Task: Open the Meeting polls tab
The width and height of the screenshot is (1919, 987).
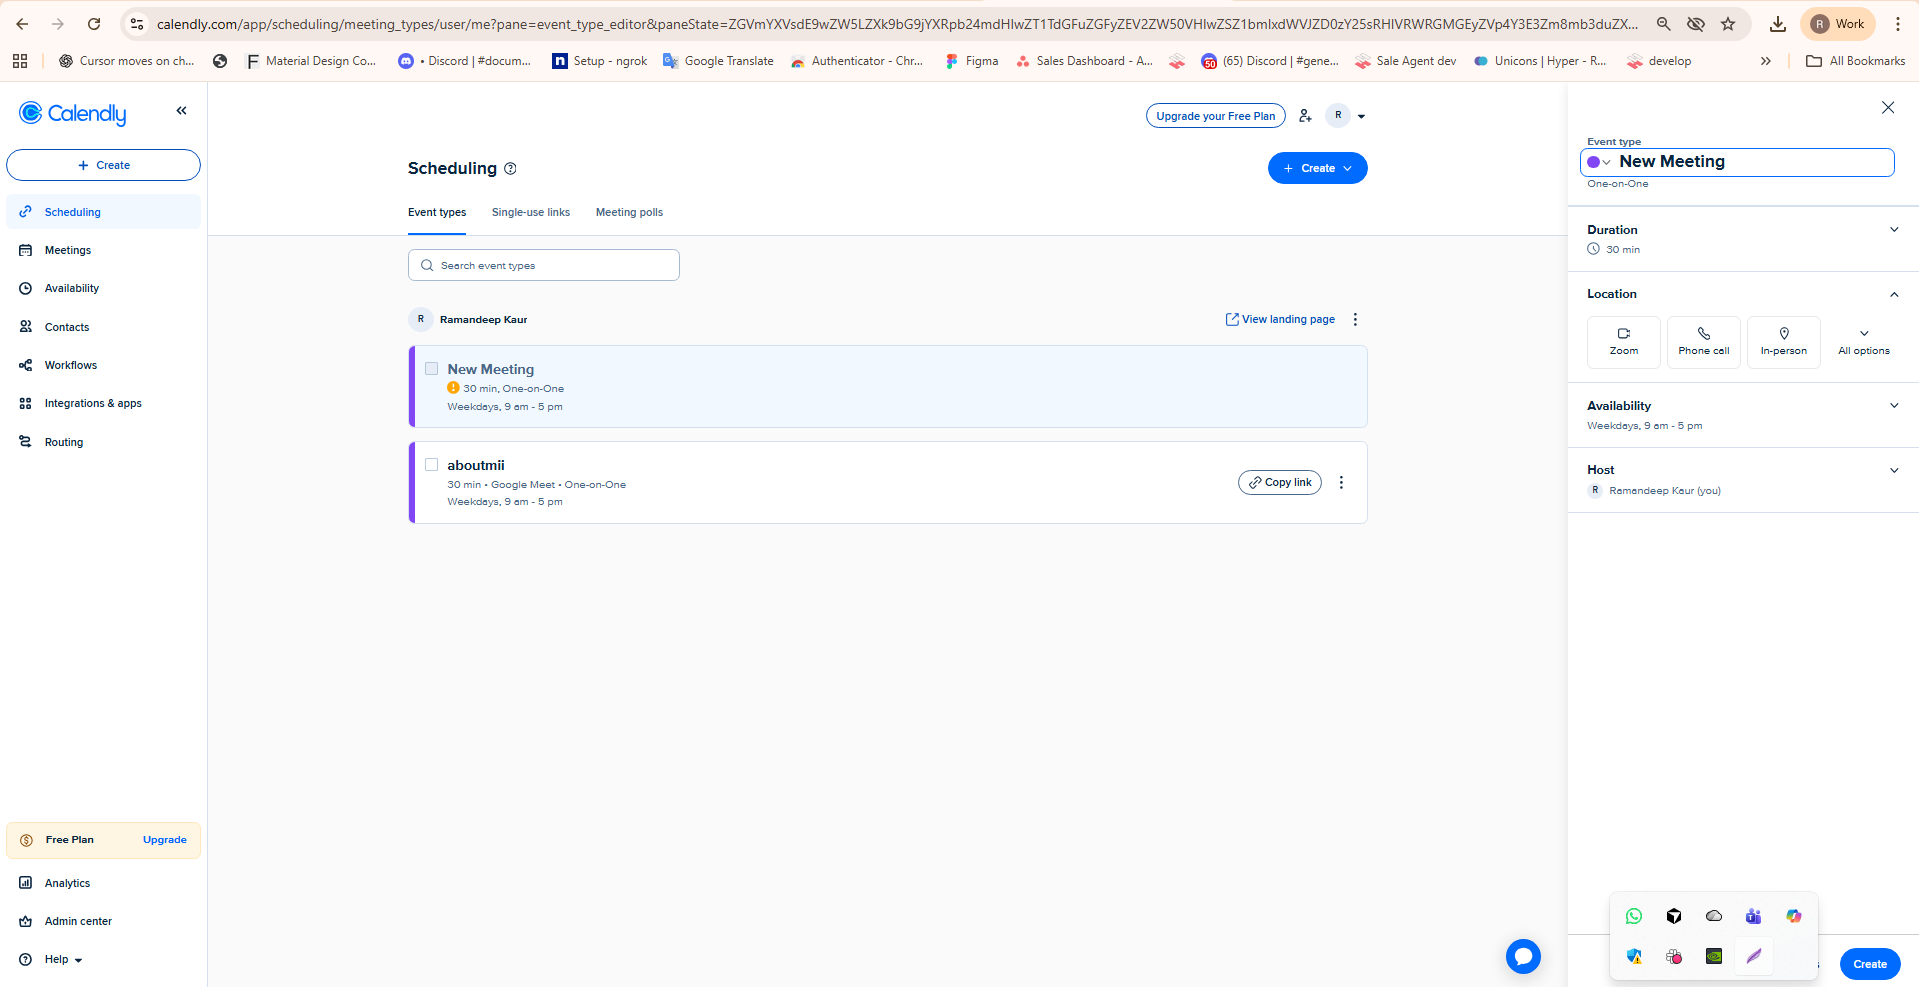Action: (628, 212)
